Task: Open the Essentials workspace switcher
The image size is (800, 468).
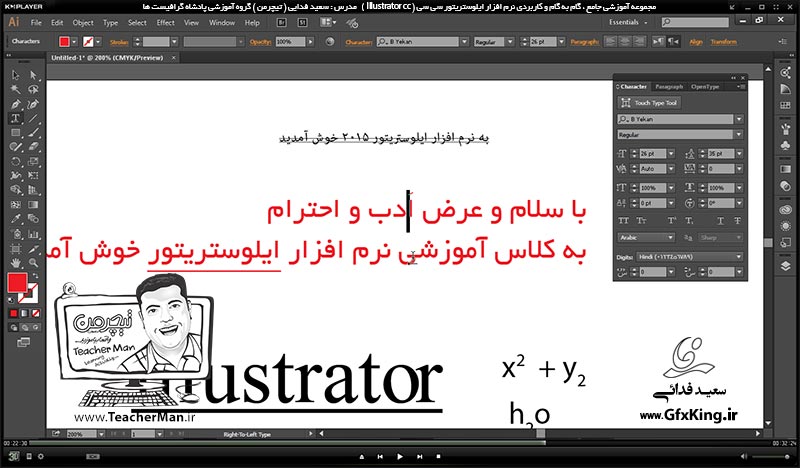Action: click(628, 22)
